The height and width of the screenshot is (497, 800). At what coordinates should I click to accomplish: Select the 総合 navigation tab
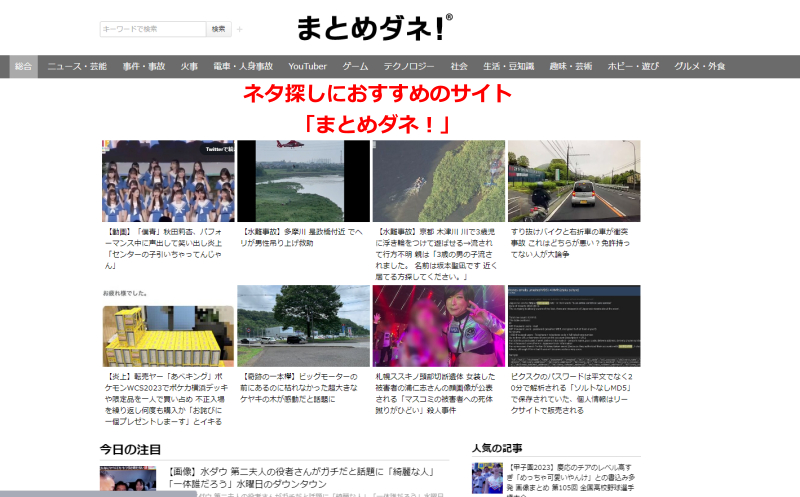click(x=23, y=66)
